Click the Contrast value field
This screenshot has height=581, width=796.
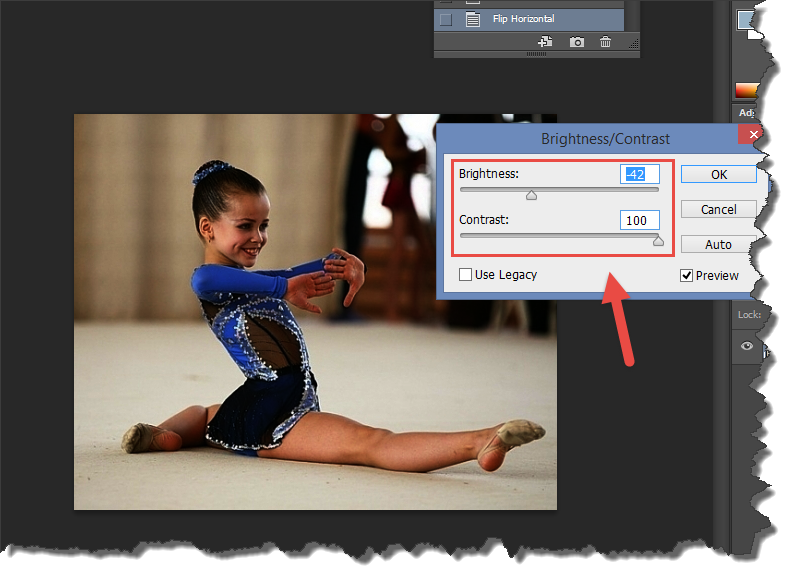coord(640,220)
